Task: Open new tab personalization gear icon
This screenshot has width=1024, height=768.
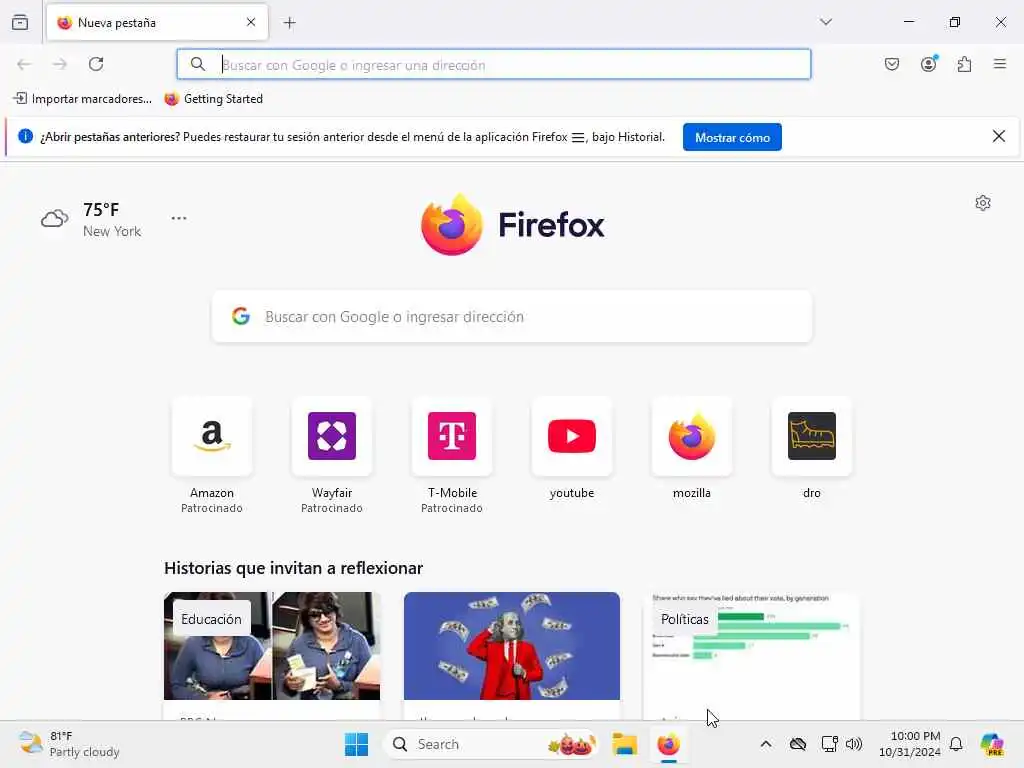Action: click(983, 203)
